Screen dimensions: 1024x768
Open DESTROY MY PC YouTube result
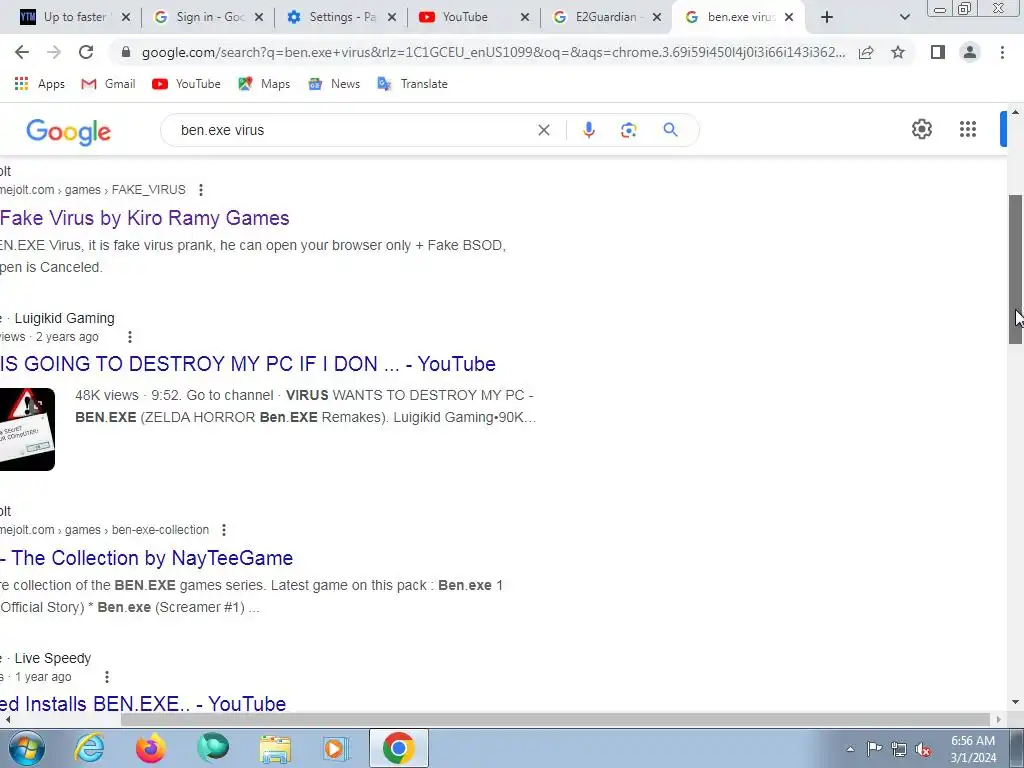(248, 364)
